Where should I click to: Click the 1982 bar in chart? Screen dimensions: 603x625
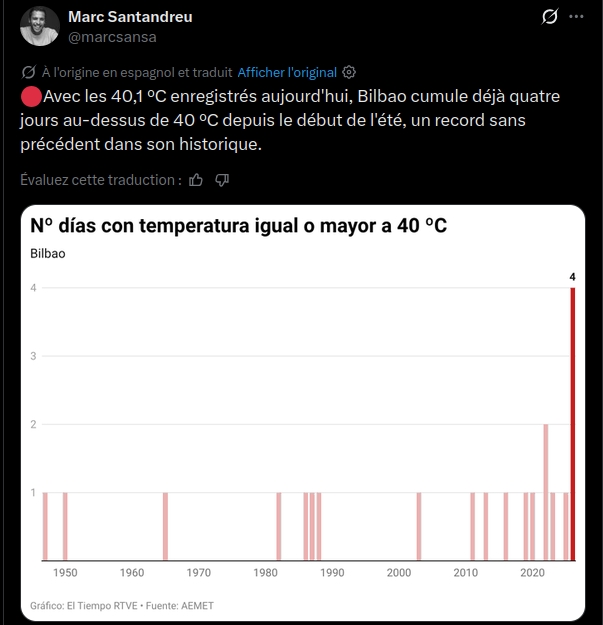(279, 527)
